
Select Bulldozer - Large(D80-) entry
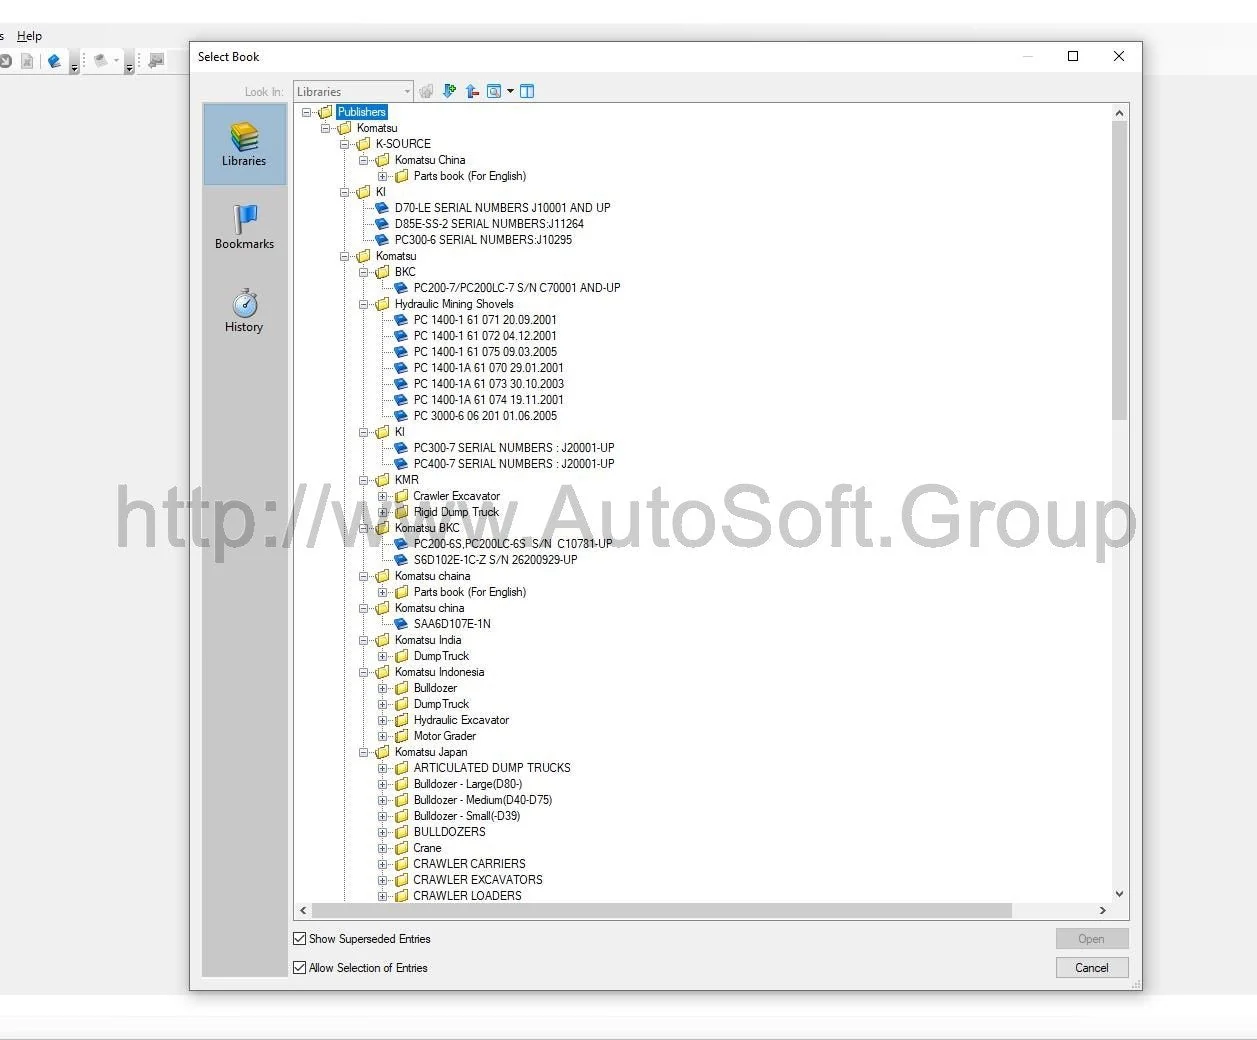(468, 784)
